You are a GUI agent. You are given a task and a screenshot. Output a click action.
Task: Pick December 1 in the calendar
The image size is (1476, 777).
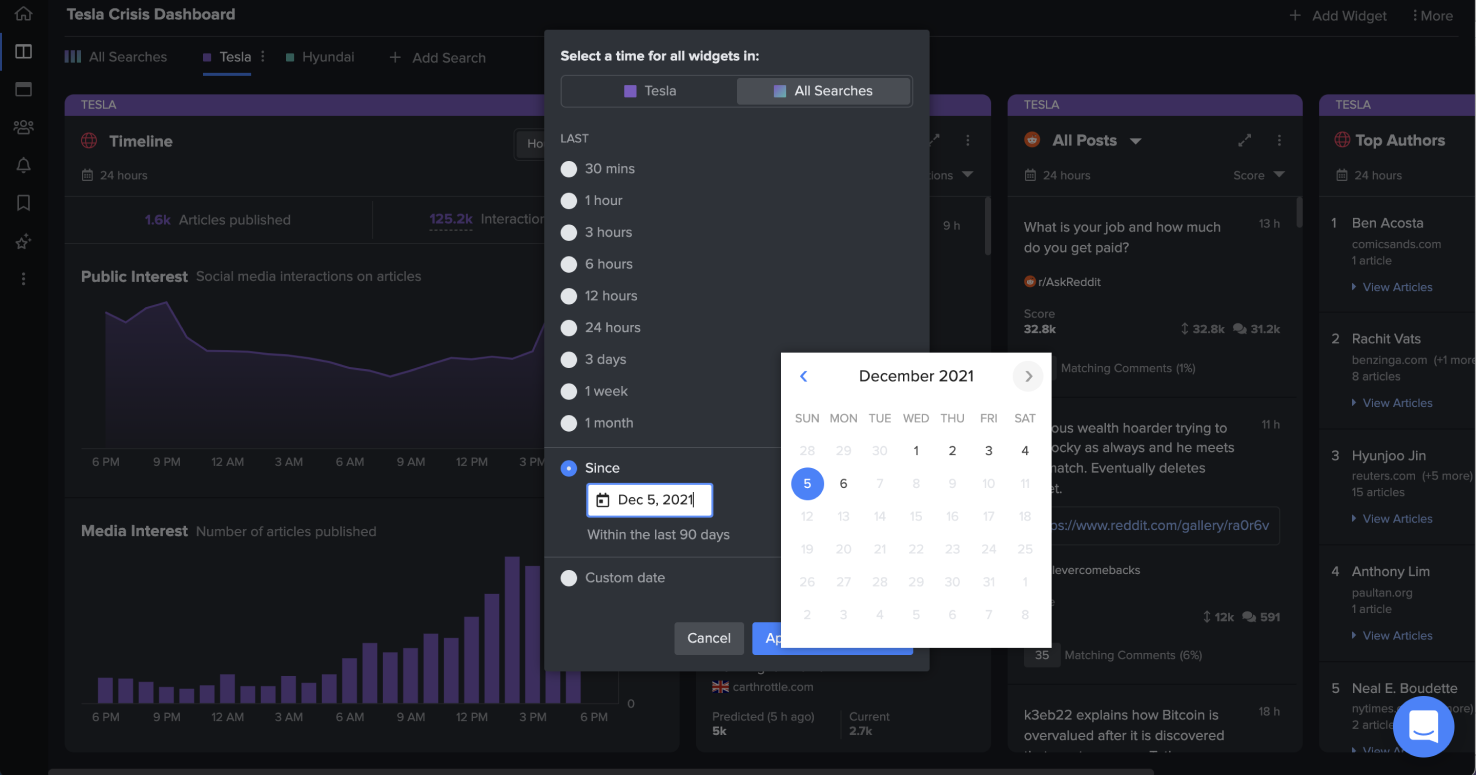click(x=916, y=451)
